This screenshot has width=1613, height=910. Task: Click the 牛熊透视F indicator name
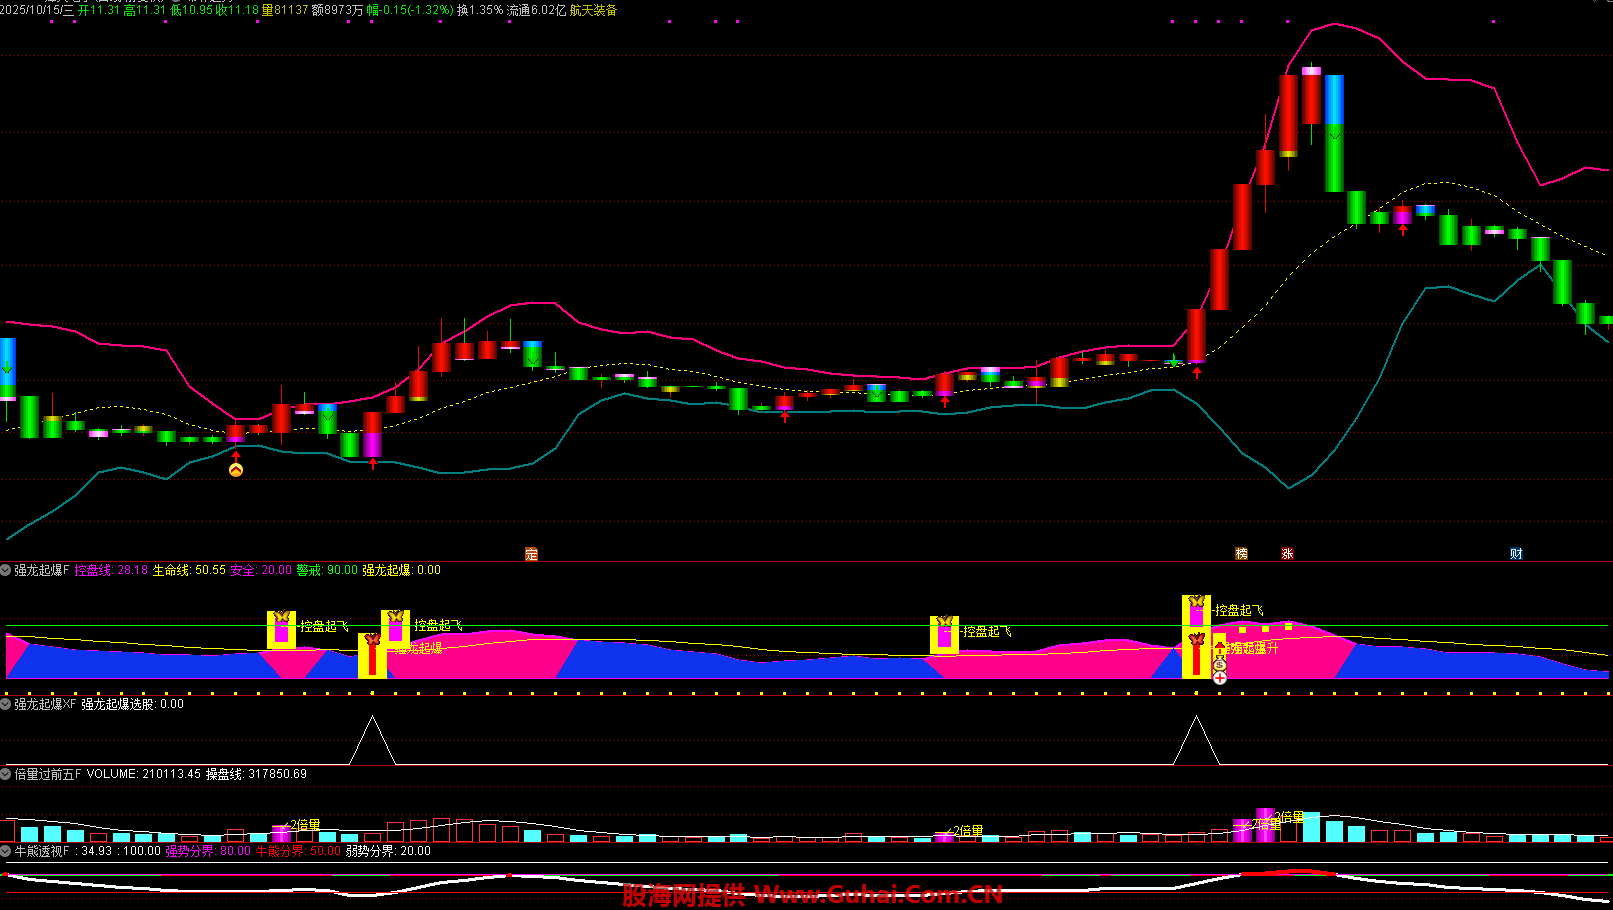tap(42, 851)
